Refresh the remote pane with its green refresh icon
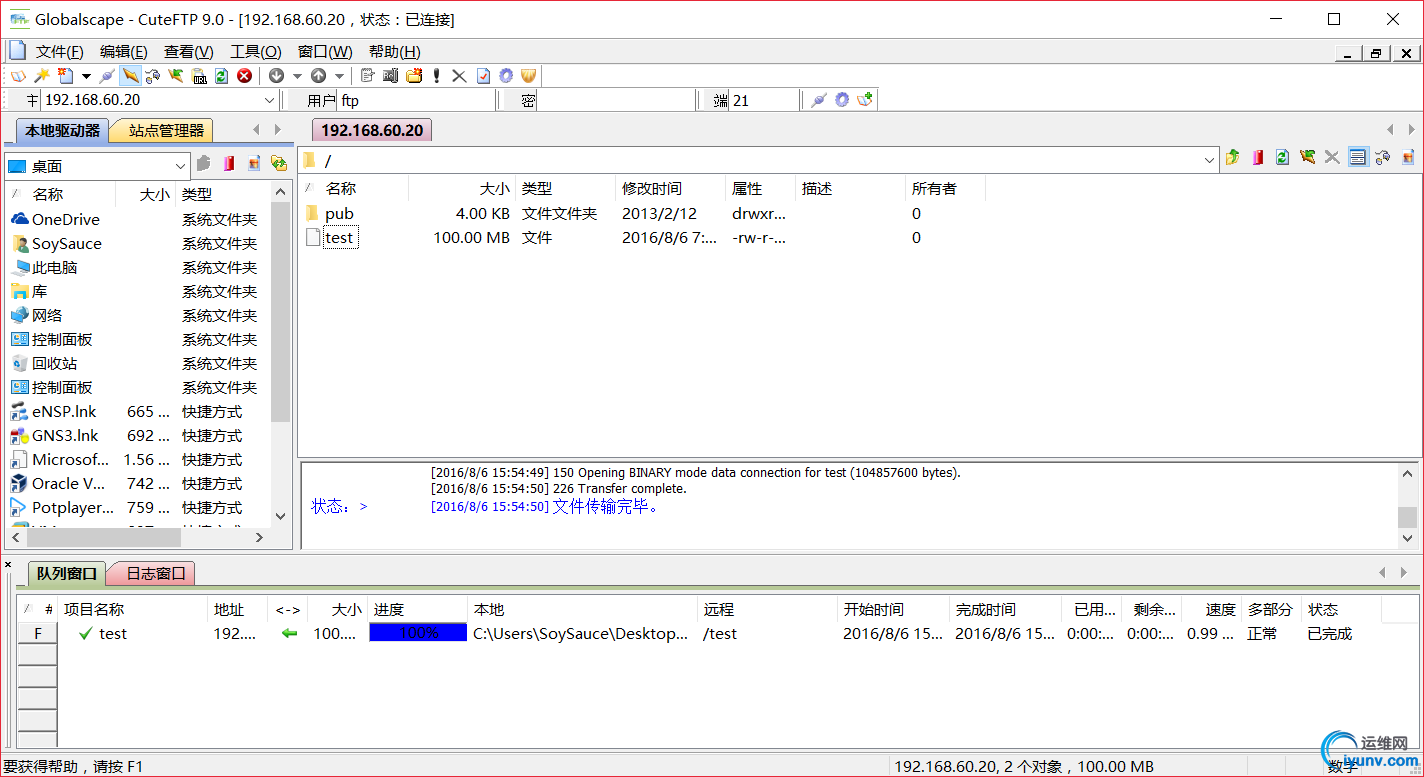1424x777 pixels. 1282,157
